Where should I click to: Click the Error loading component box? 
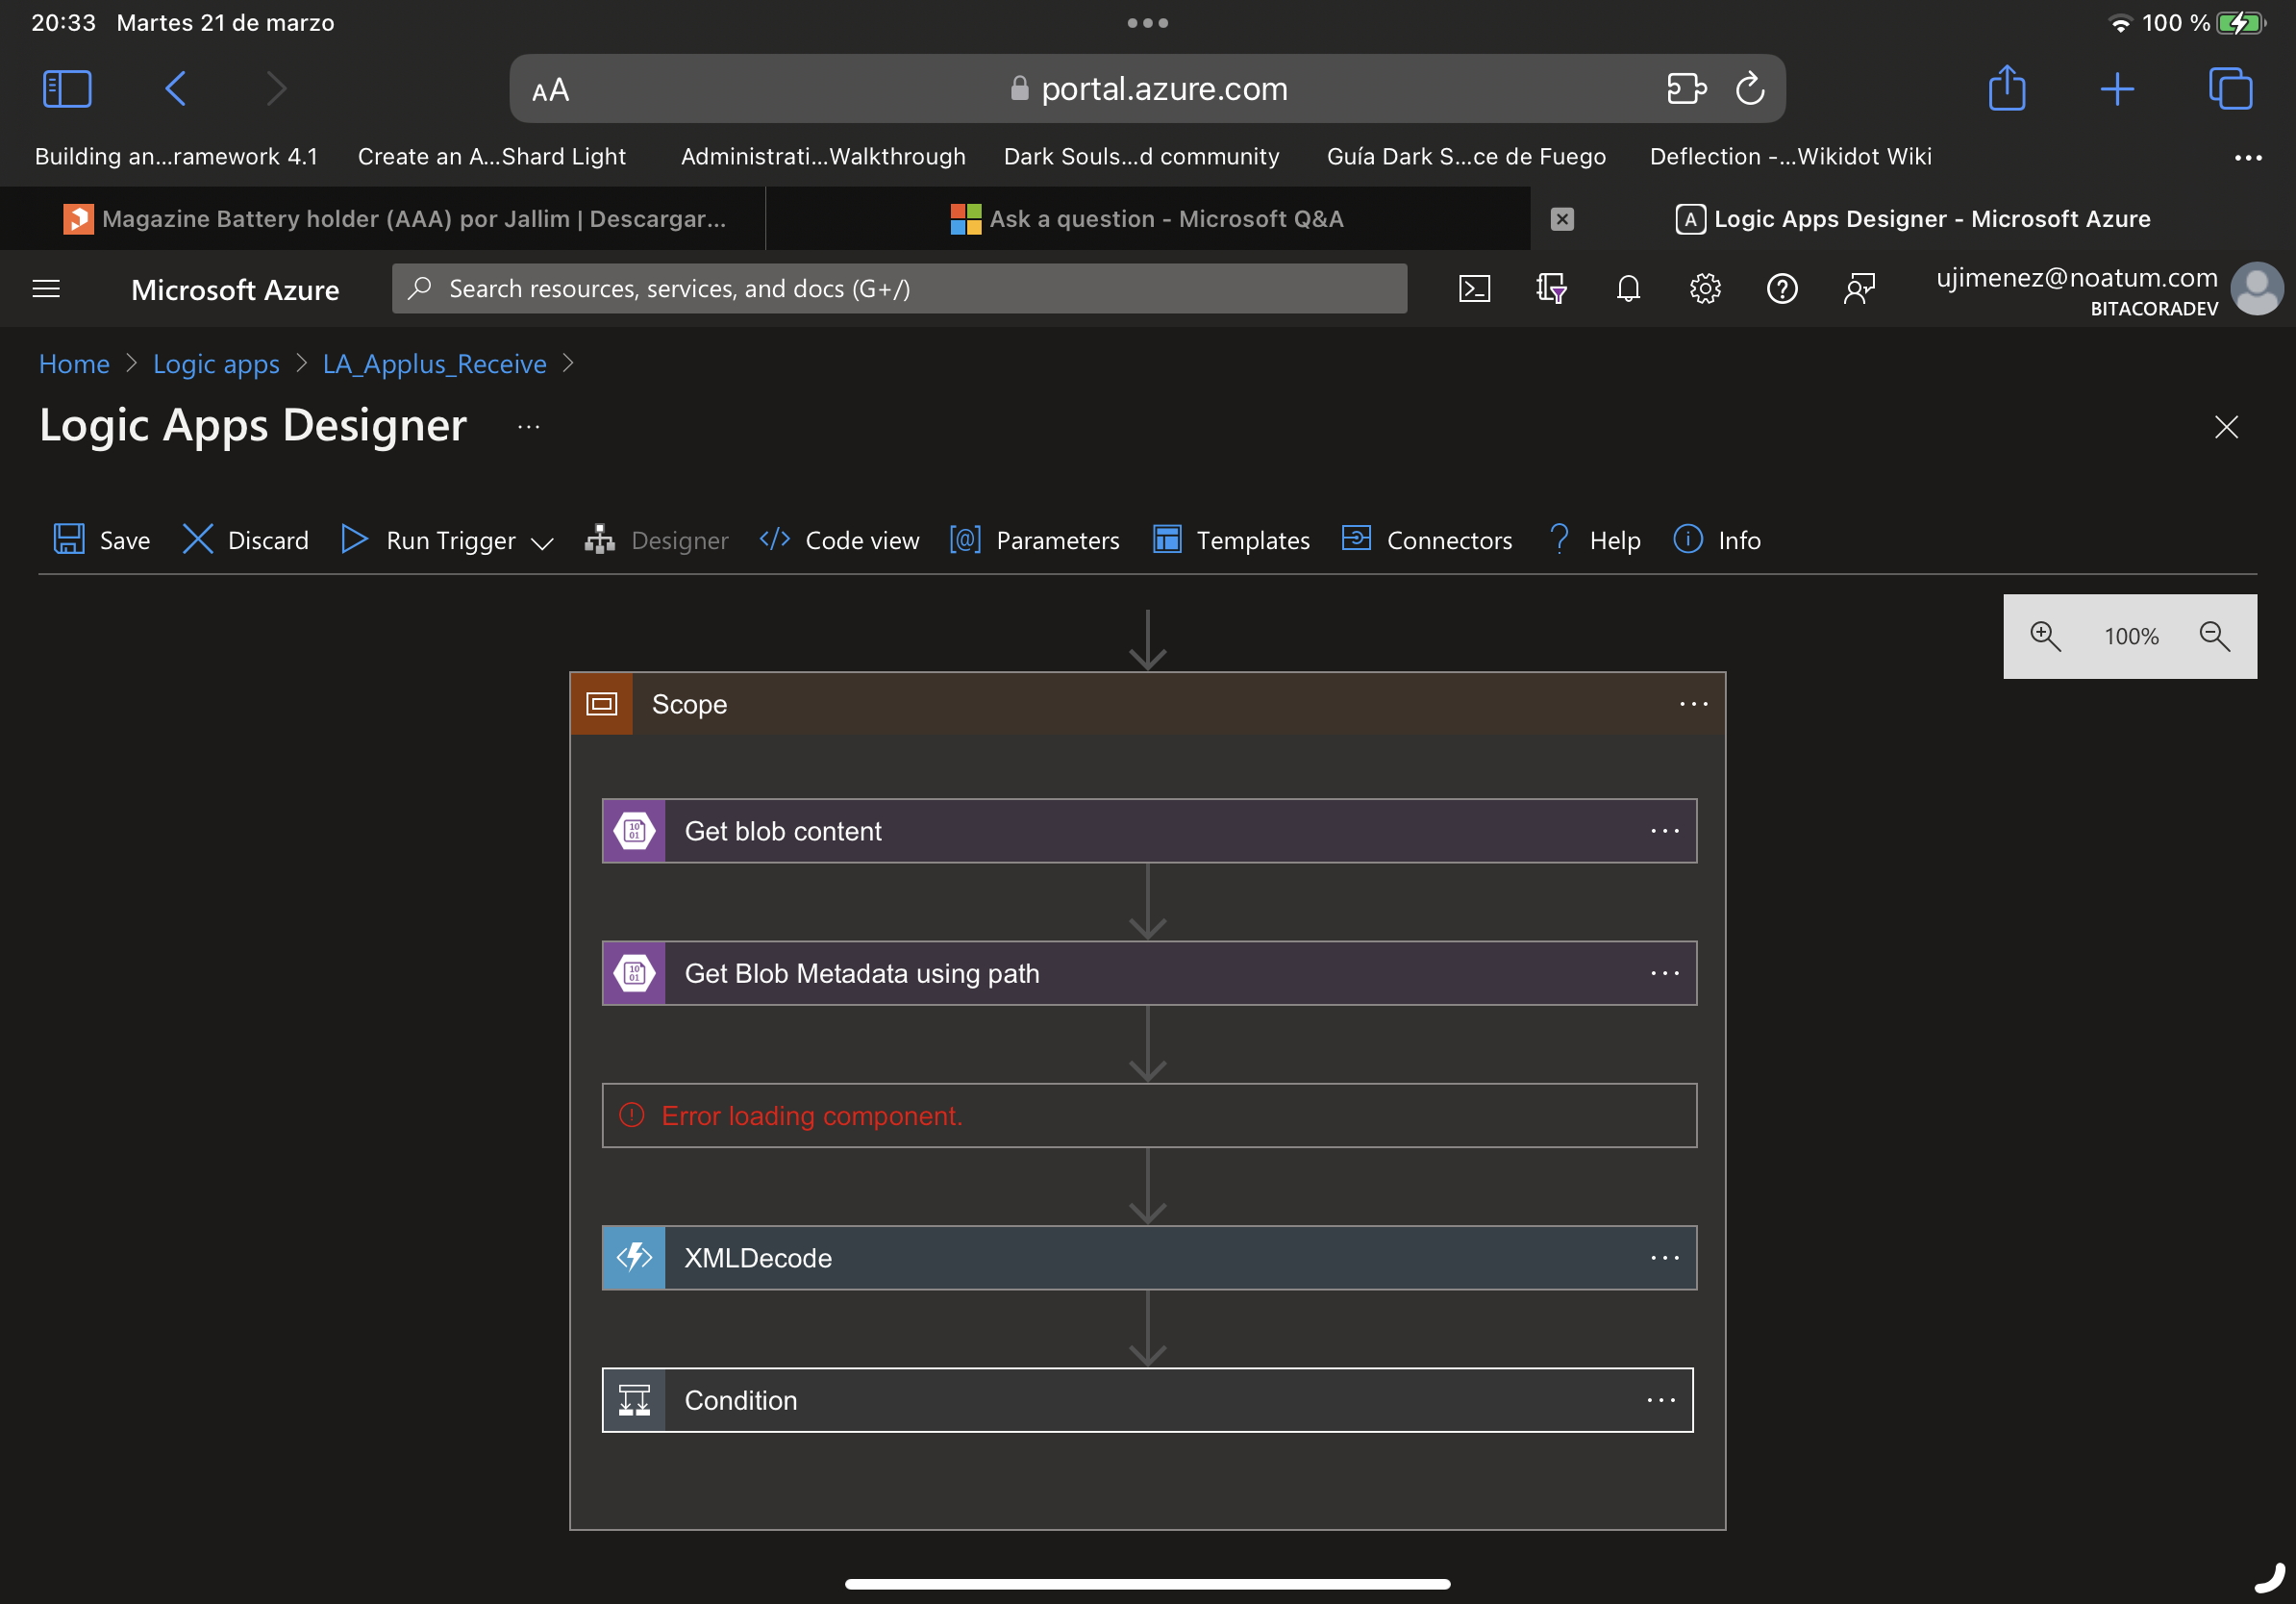pos(1149,1115)
